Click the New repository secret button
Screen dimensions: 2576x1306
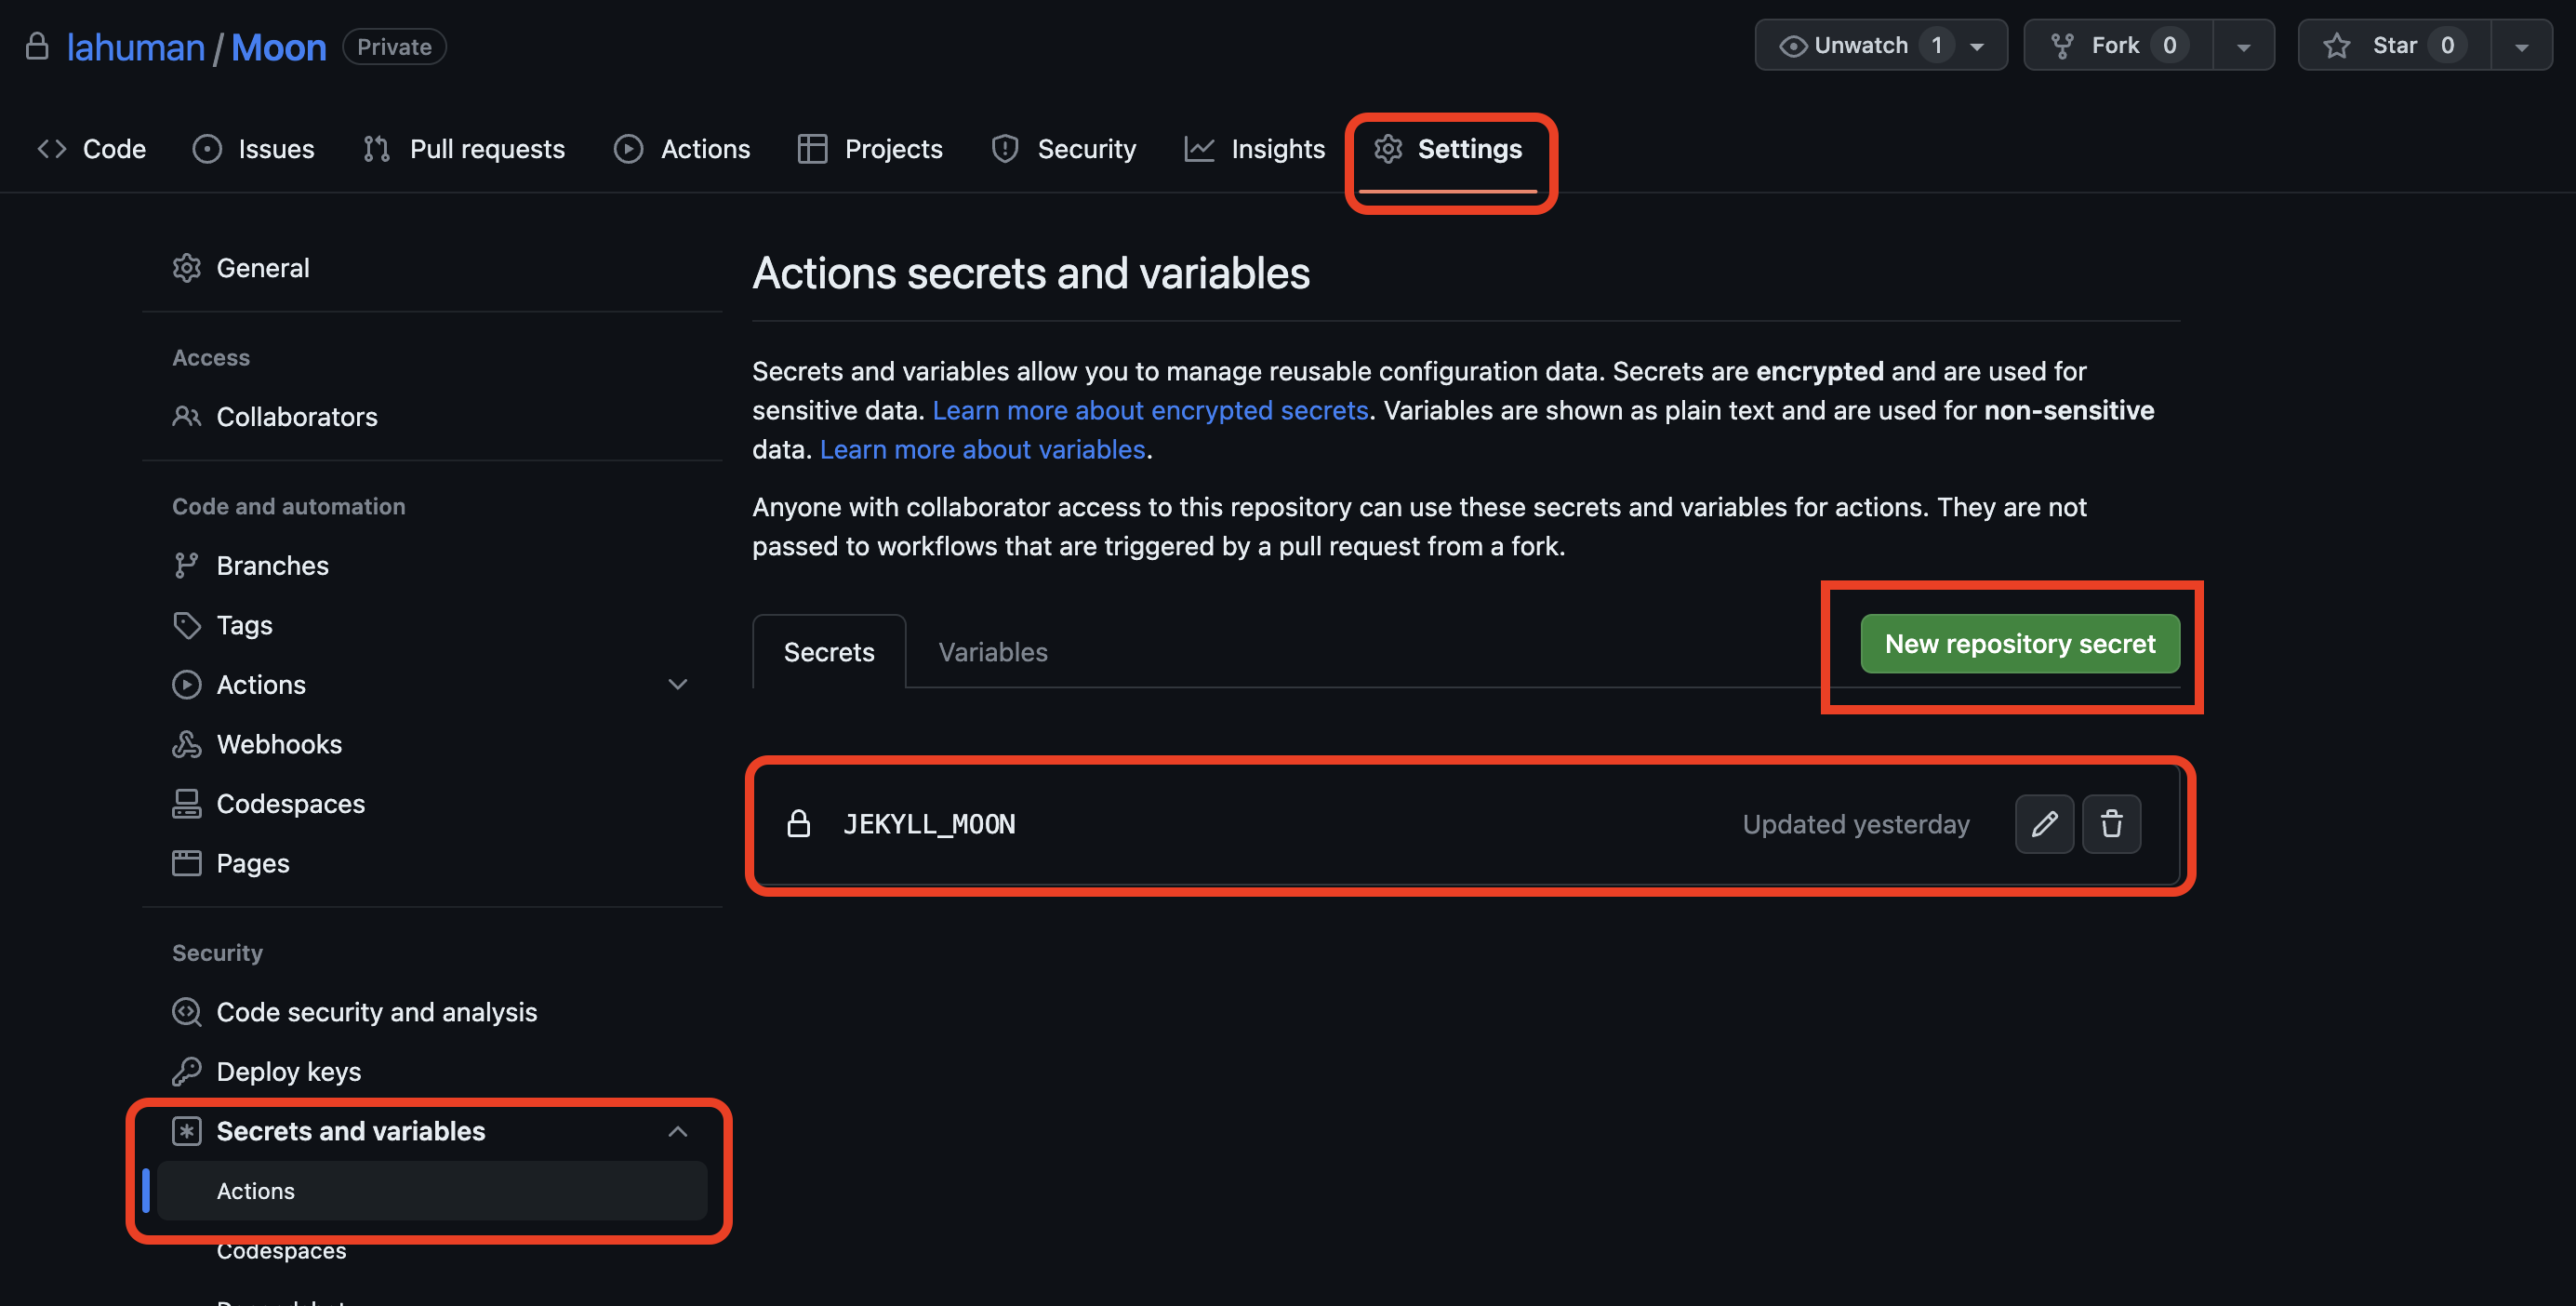[x=2019, y=644]
